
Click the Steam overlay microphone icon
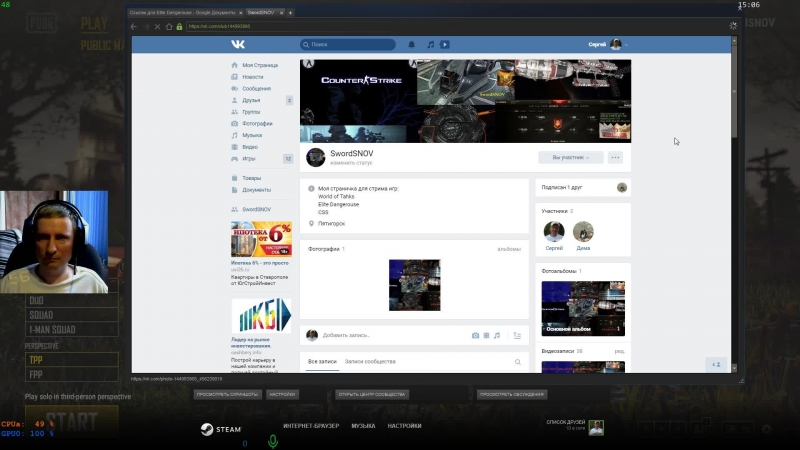pyautogui.click(x=273, y=441)
